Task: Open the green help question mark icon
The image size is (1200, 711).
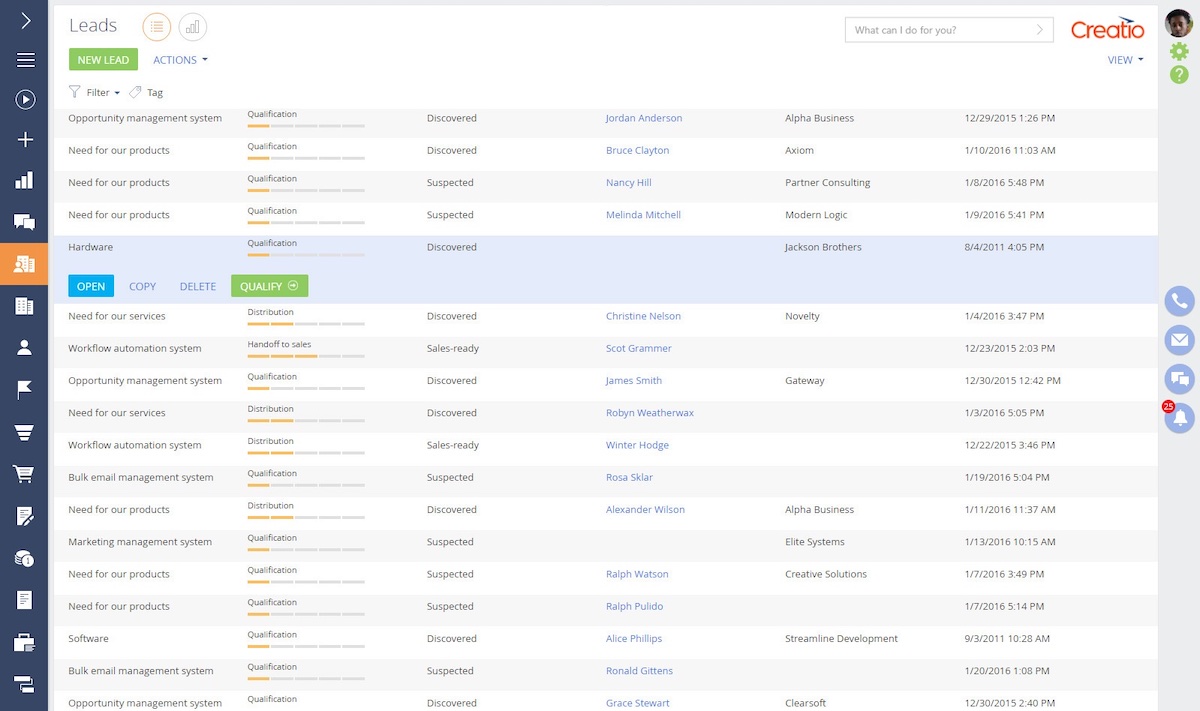Action: [1179, 74]
